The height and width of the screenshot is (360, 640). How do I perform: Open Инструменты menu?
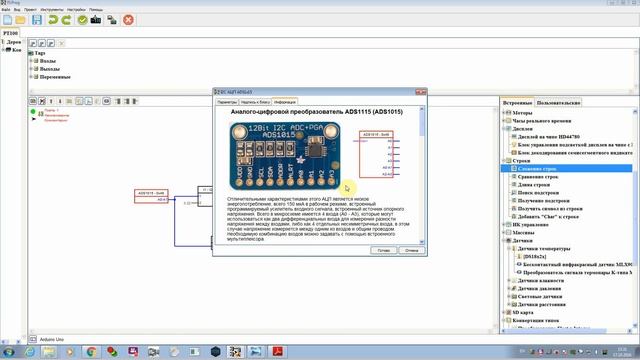(52, 9)
